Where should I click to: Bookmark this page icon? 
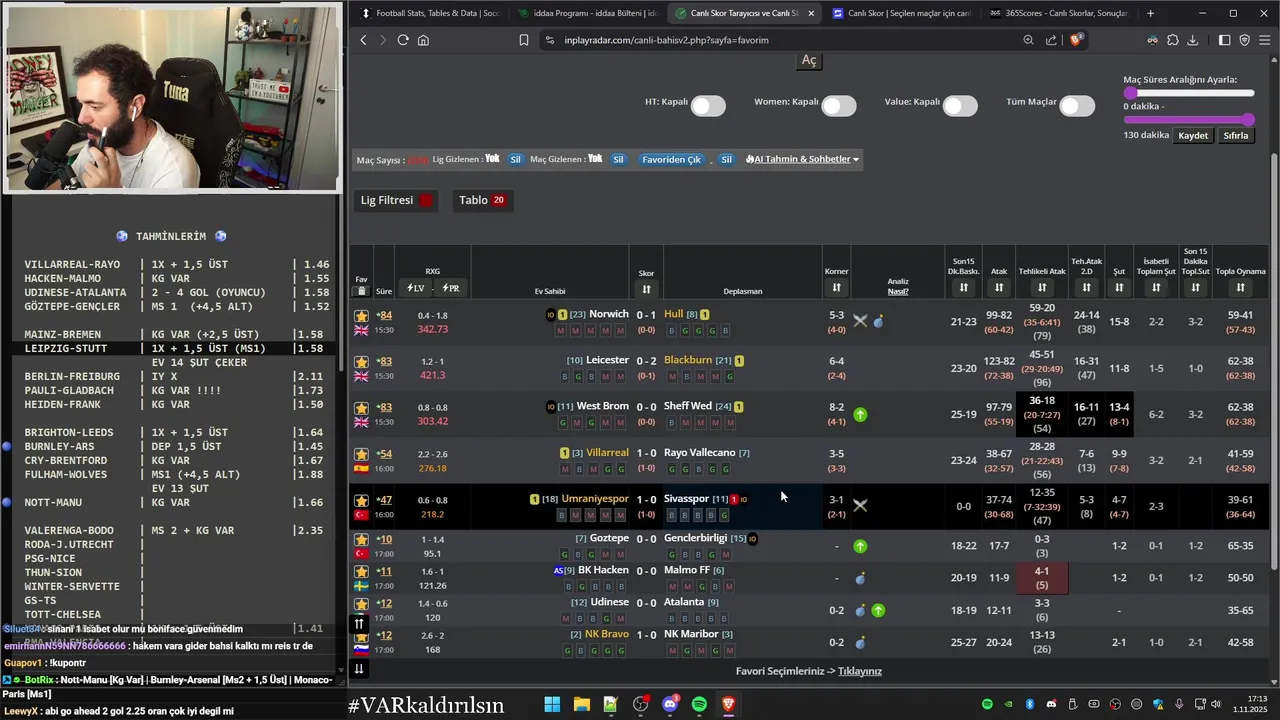pos(523,40)
